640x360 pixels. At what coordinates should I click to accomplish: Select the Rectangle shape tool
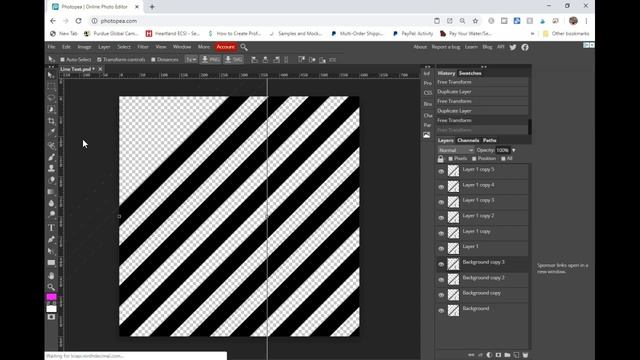point(51,263)
